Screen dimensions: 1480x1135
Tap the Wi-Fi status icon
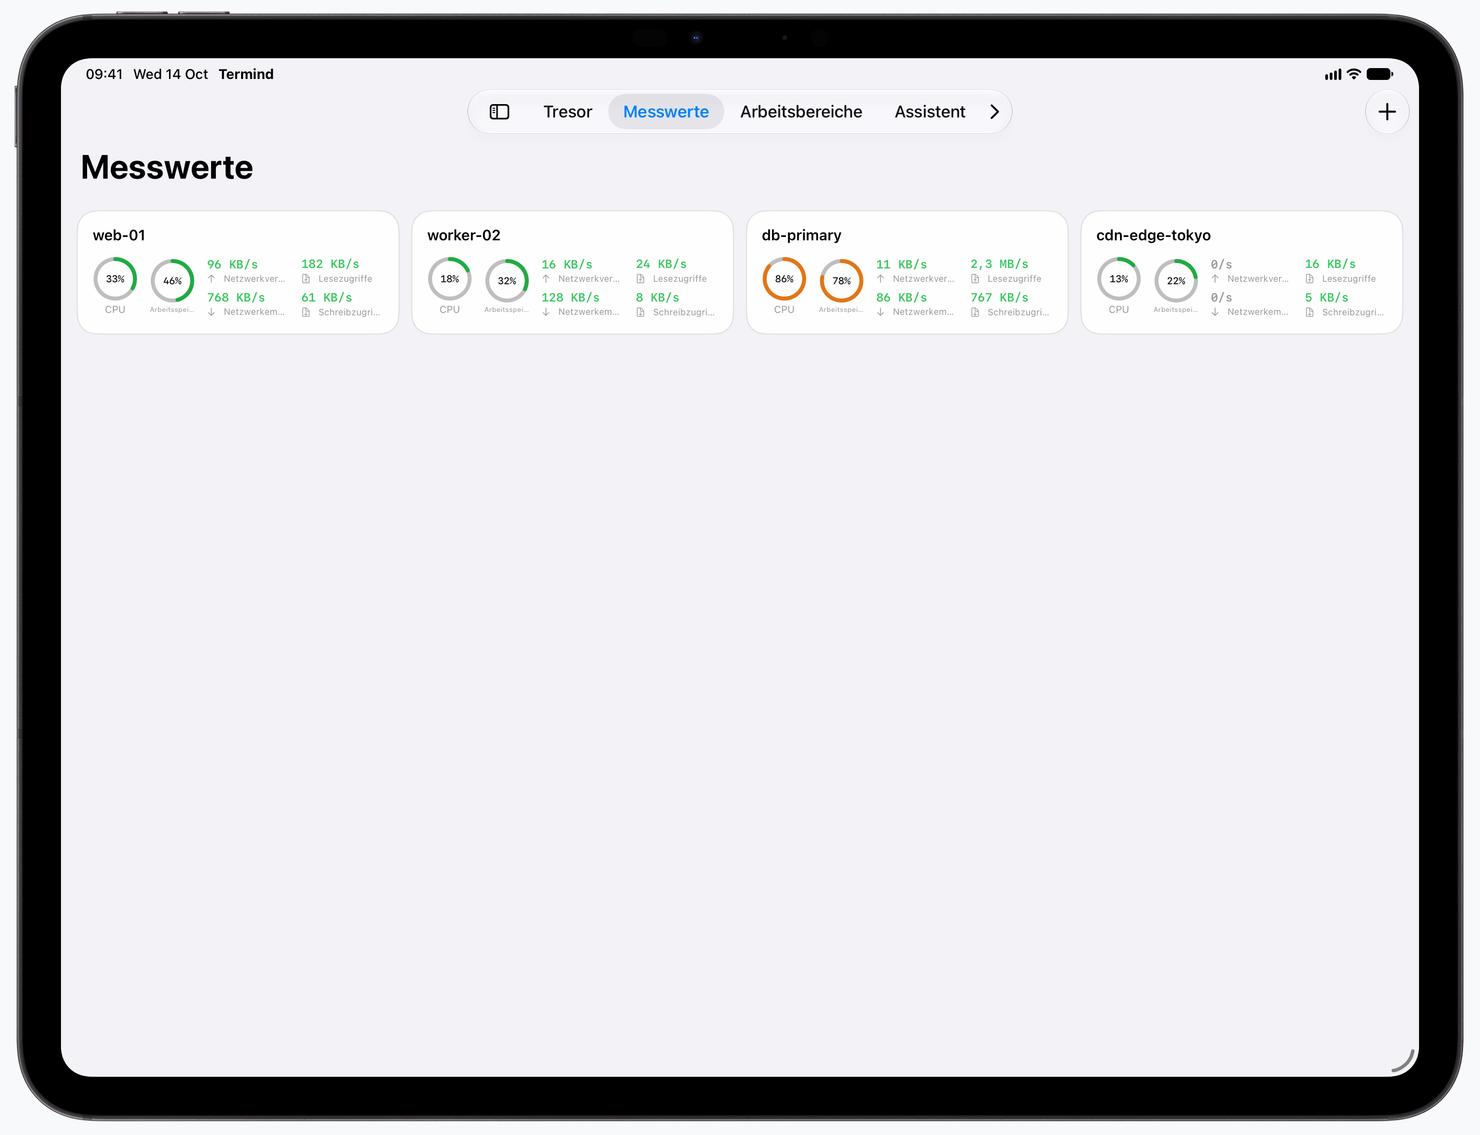(1354, 74)
